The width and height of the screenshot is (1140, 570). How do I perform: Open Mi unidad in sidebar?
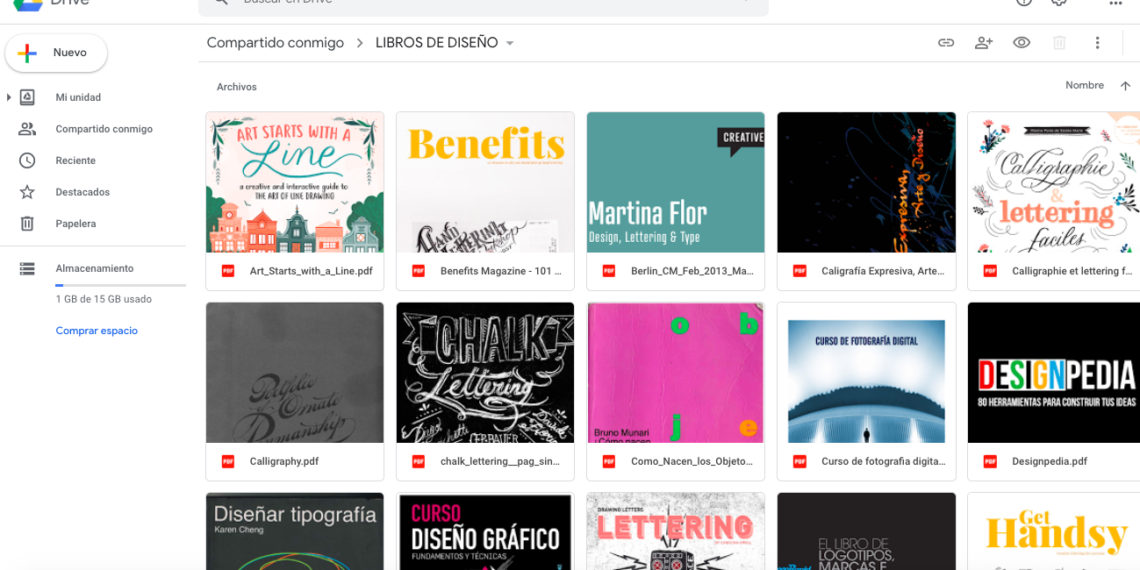coord(78,97)
